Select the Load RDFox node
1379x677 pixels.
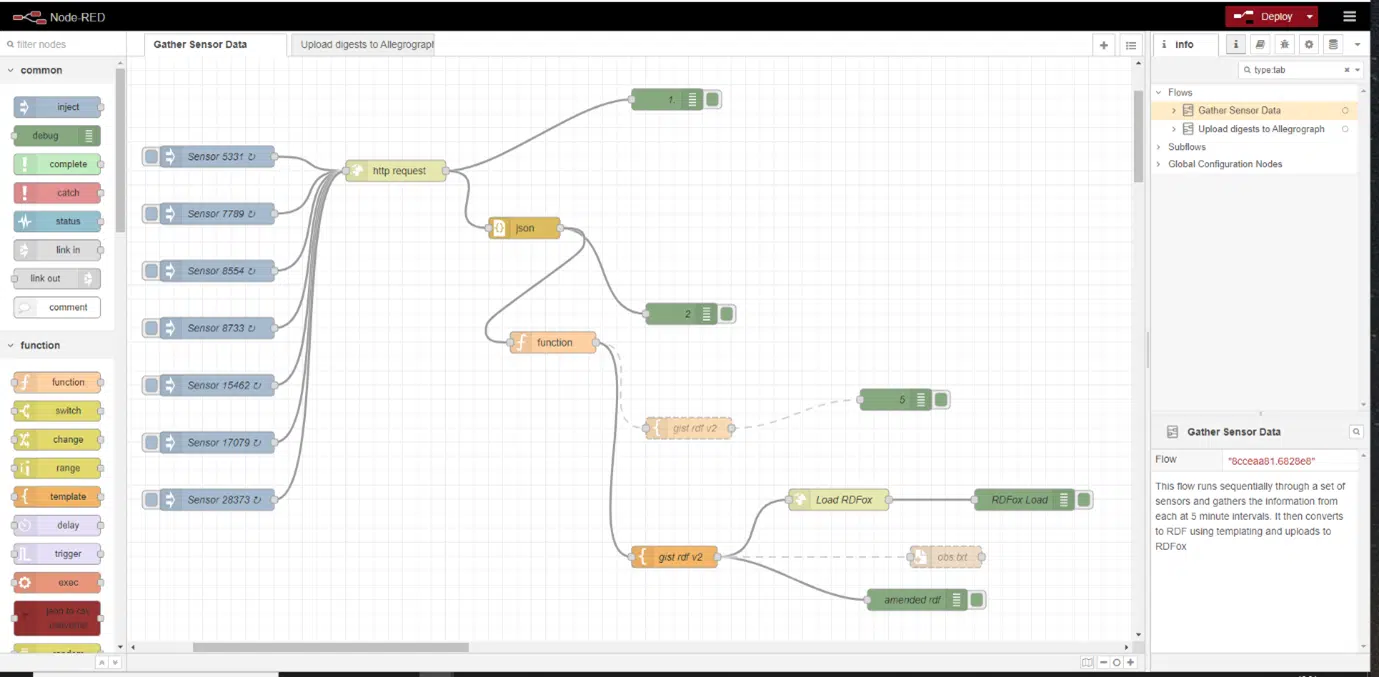tap(839, 500)
